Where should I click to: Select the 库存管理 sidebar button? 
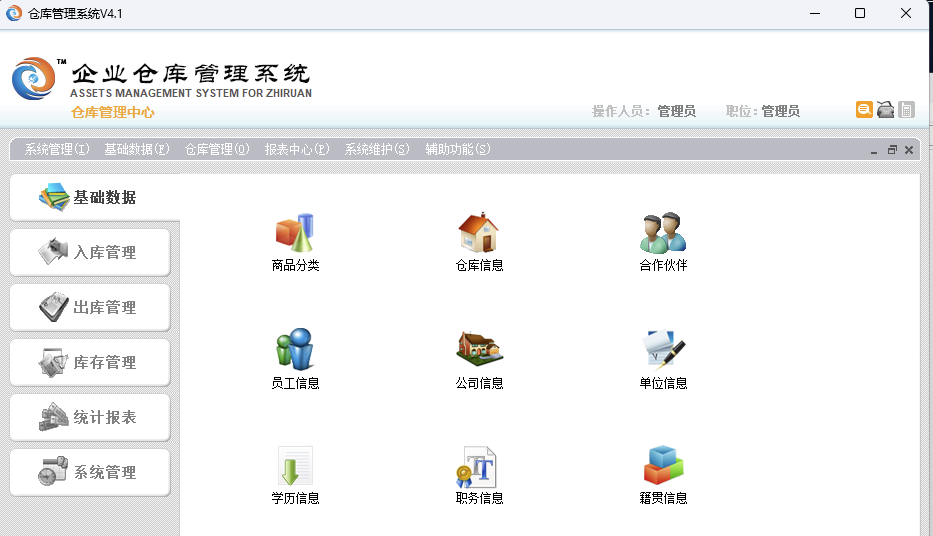90,363
